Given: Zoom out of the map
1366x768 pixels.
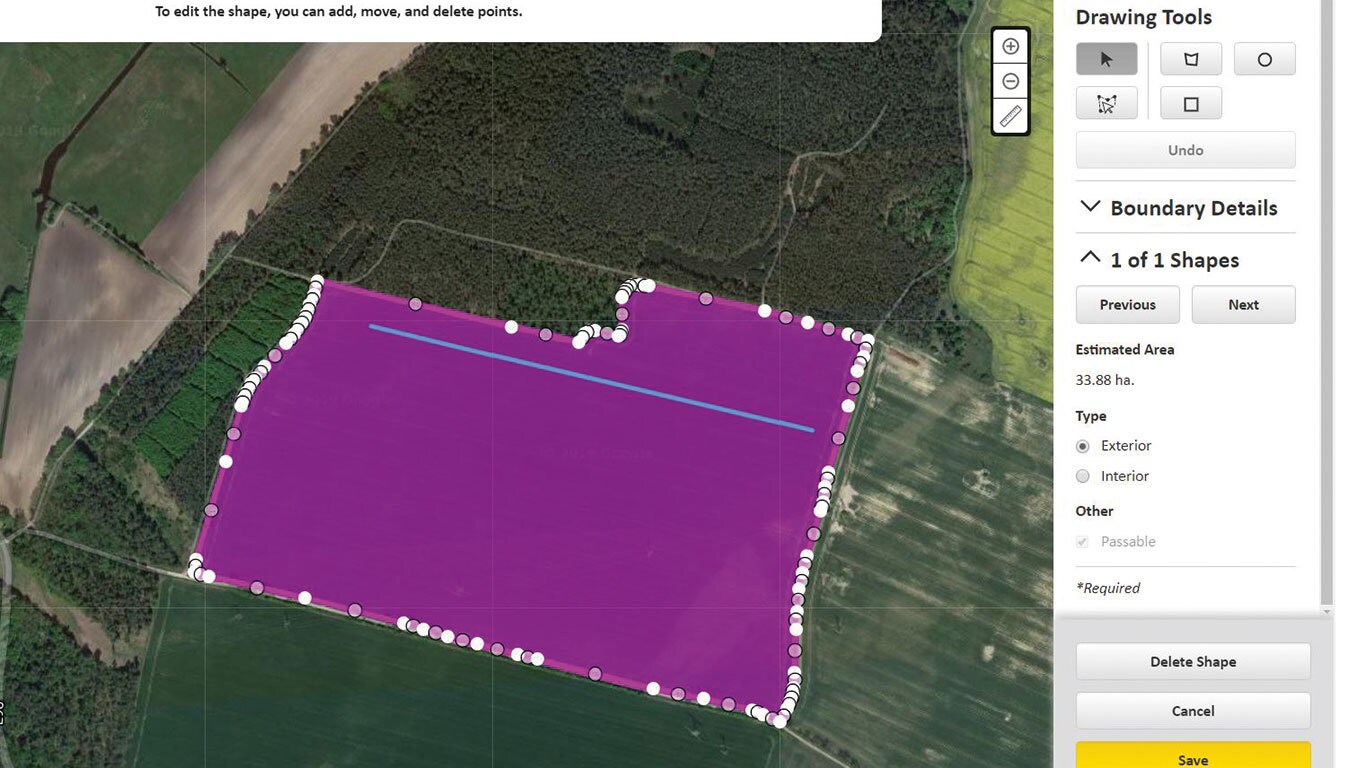Looking at the screenshot, I should [x=1010, y=82].
